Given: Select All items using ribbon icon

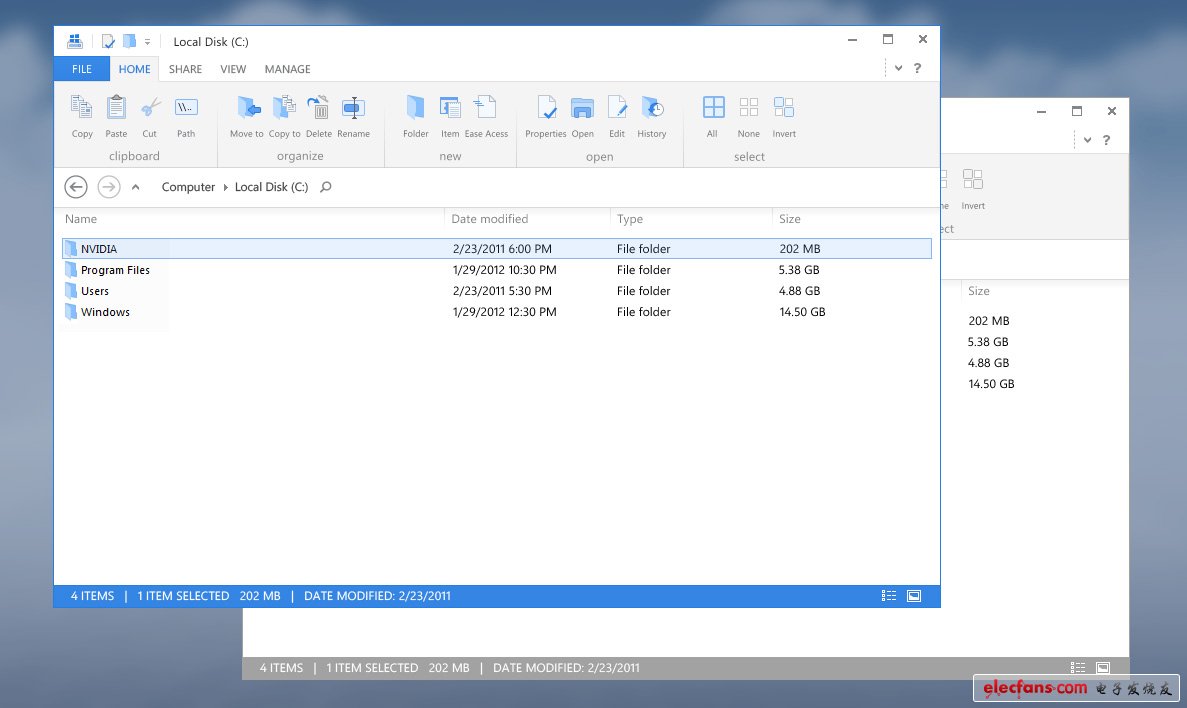Looking at the screenshot, I should (713, 108).
